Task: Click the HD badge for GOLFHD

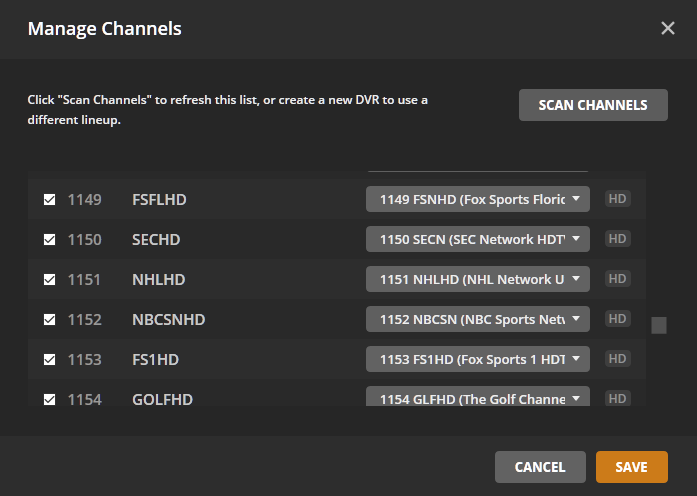Action: click(x=617, y=398)
